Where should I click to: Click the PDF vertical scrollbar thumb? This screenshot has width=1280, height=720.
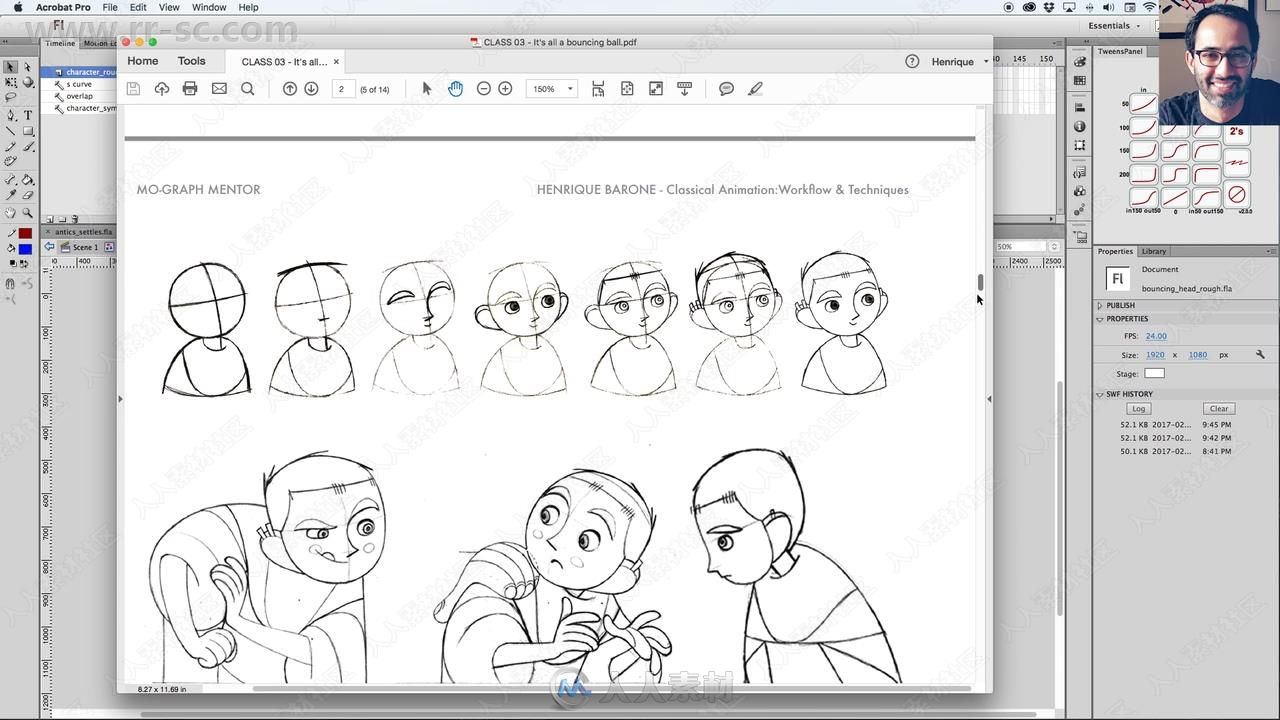pyautogui.click(x=981, y=282)
